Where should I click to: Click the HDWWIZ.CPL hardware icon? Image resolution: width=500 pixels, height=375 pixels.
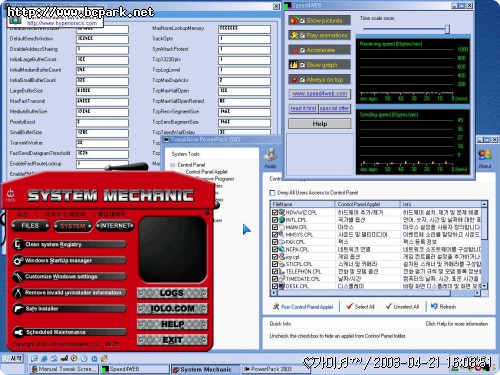tap(282, 212)
